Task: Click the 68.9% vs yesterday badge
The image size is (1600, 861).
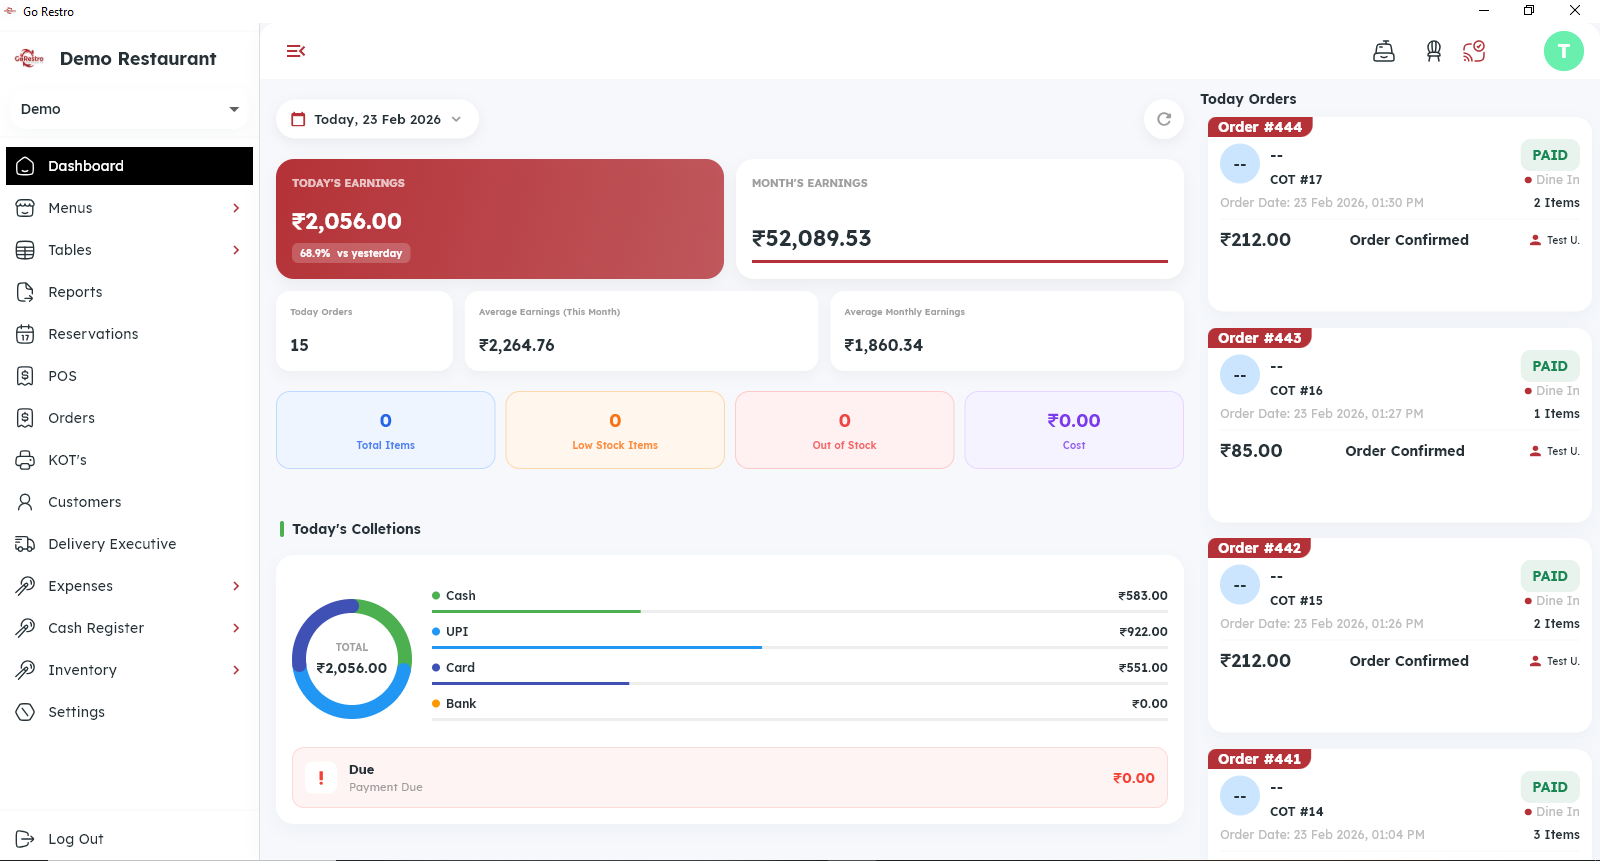Action: pyautogui.click(x=351, y=253)
